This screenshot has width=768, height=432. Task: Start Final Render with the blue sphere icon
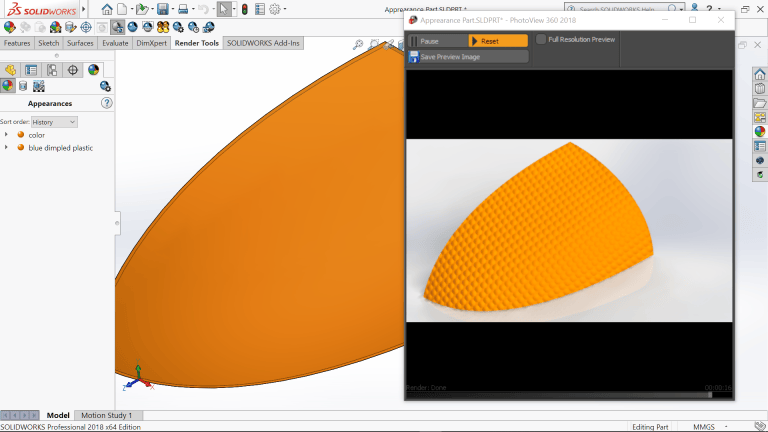coord(132,27)
